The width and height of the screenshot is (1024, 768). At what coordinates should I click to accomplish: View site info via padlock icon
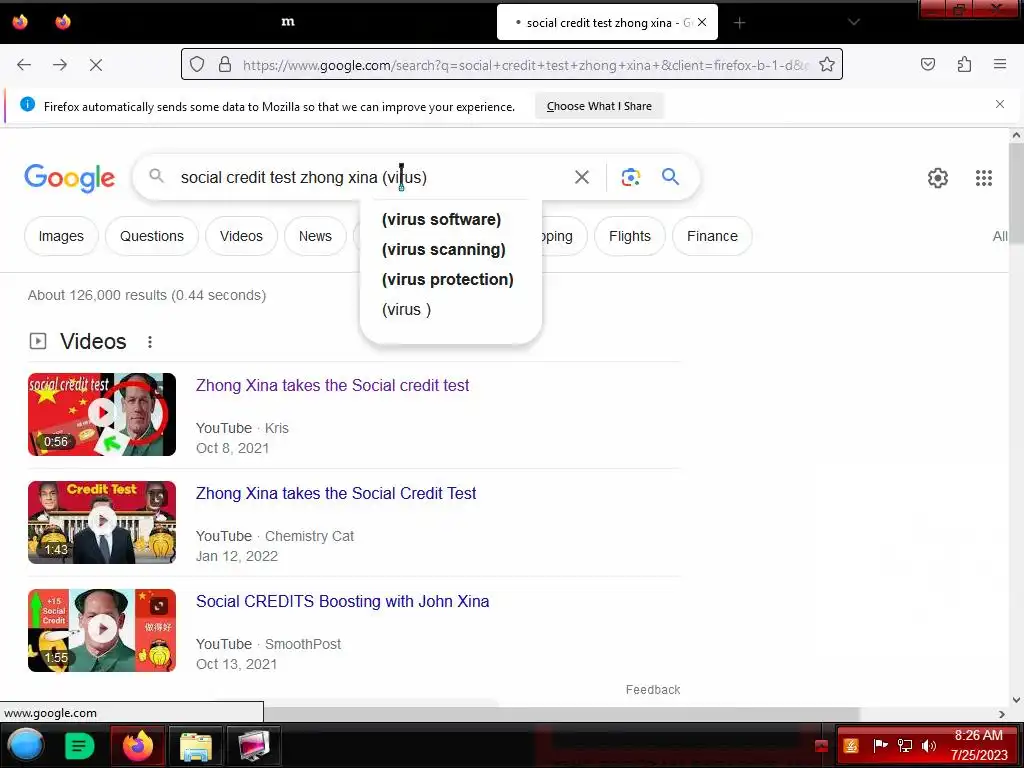[x=225, y=64]
